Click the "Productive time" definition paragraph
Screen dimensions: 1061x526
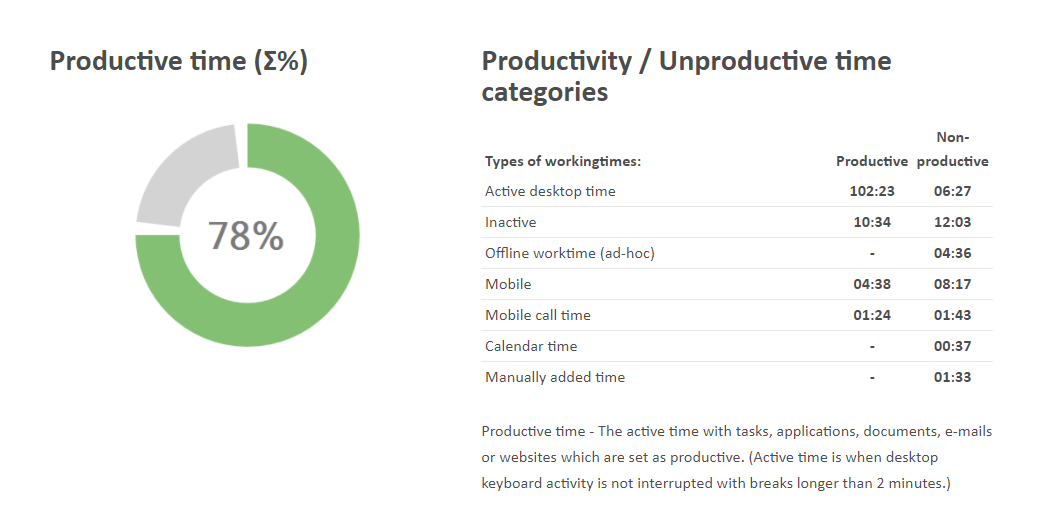[x=737, y=457]
